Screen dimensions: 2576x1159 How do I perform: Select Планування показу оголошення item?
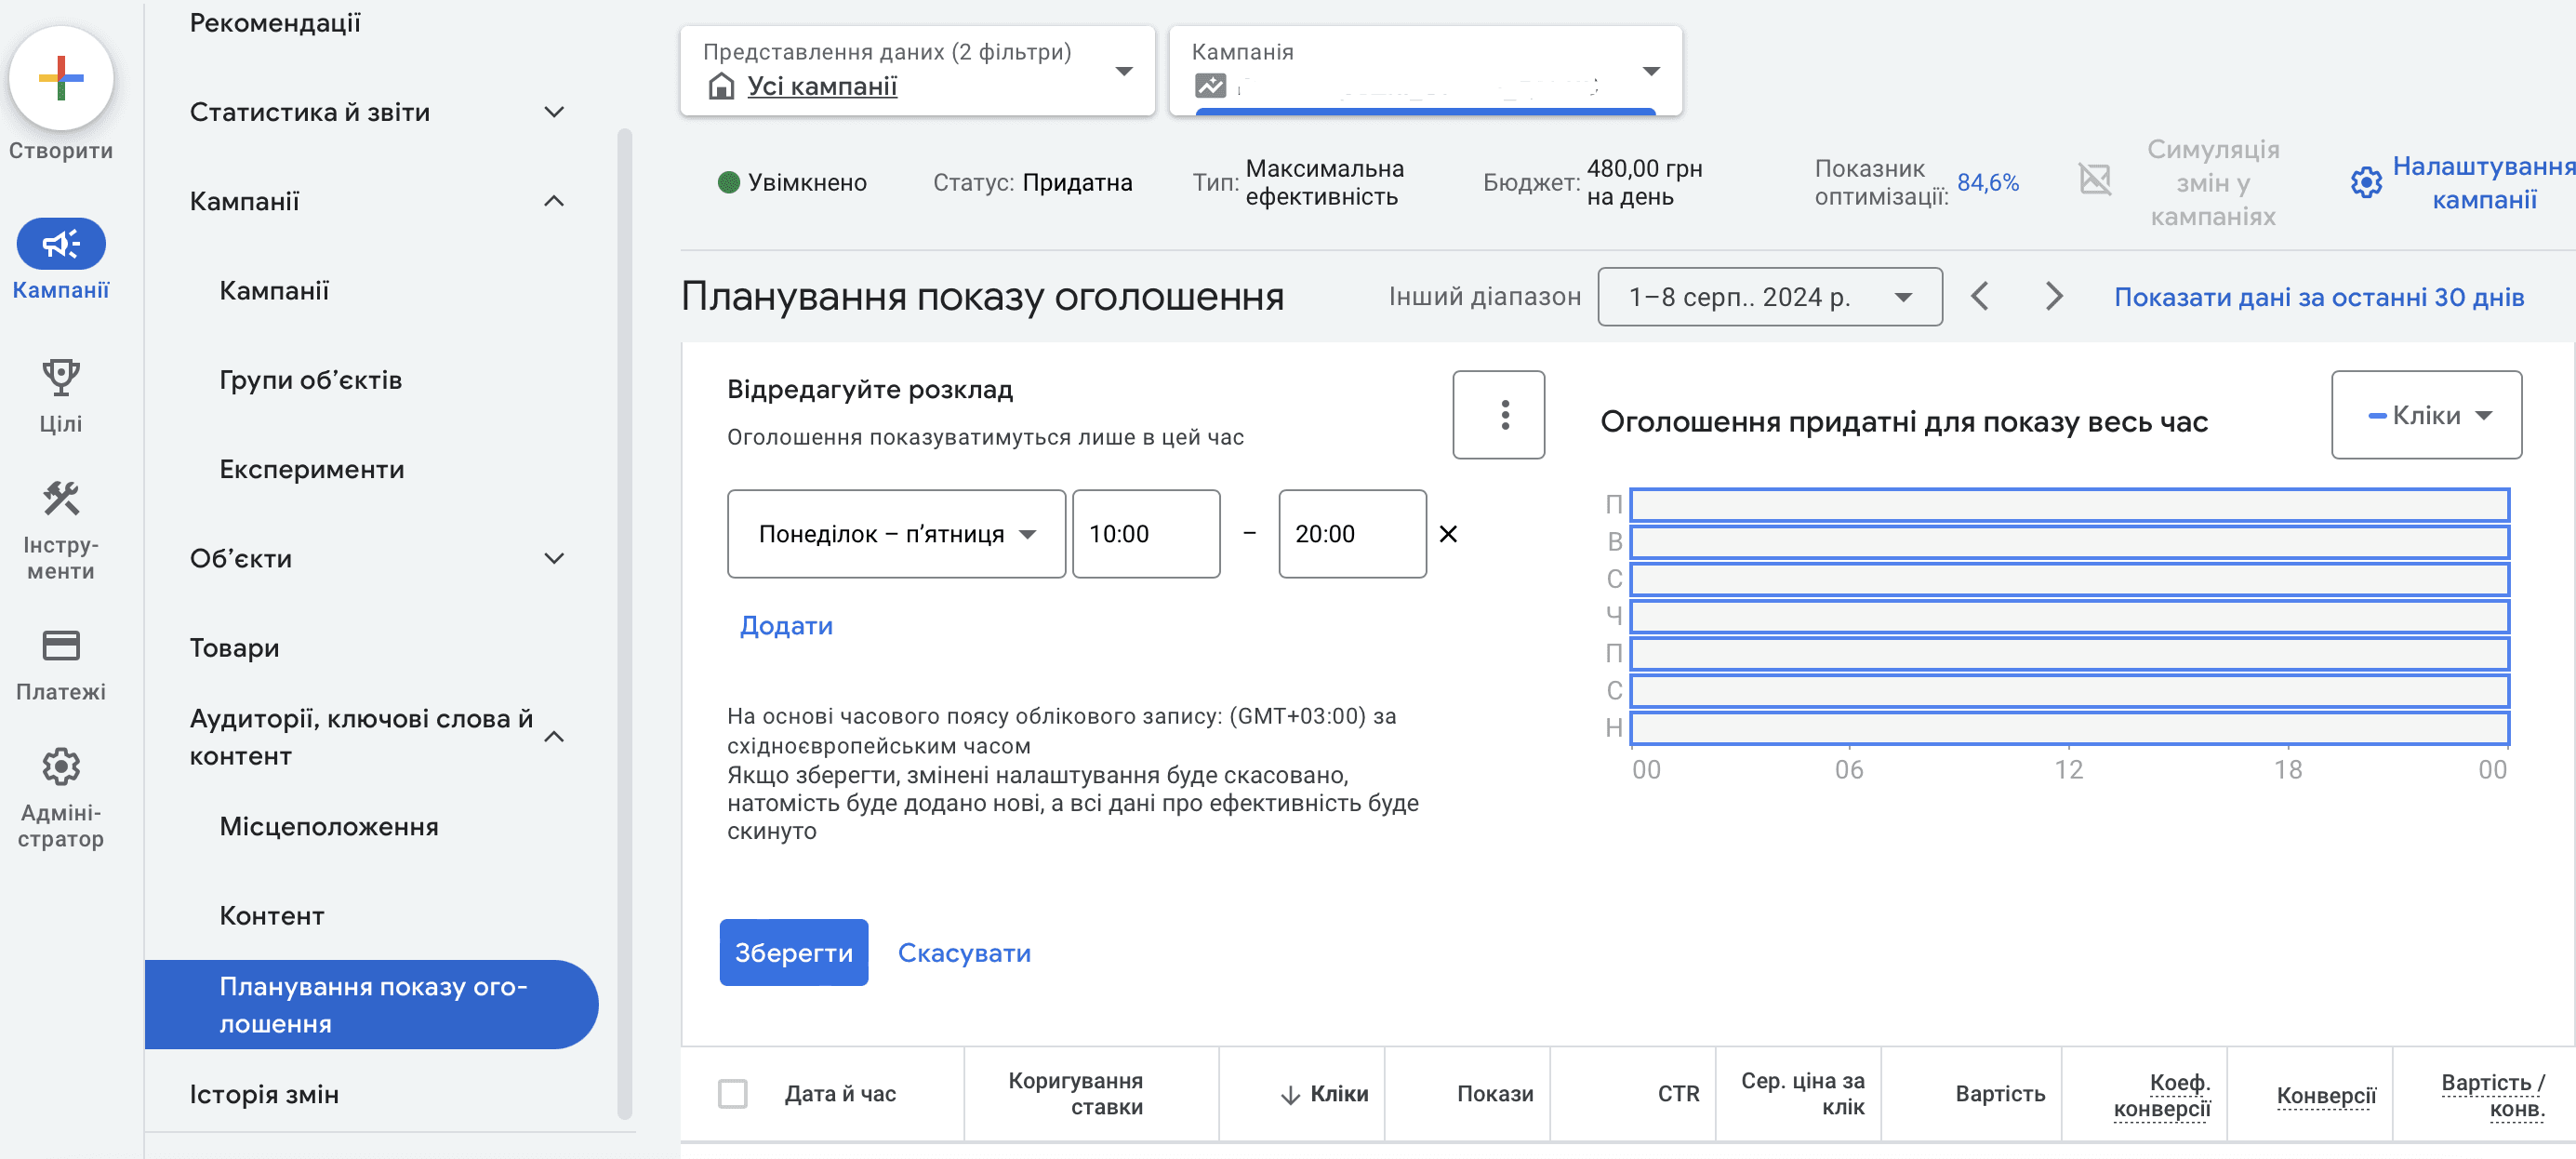[x=371, y=1005]
